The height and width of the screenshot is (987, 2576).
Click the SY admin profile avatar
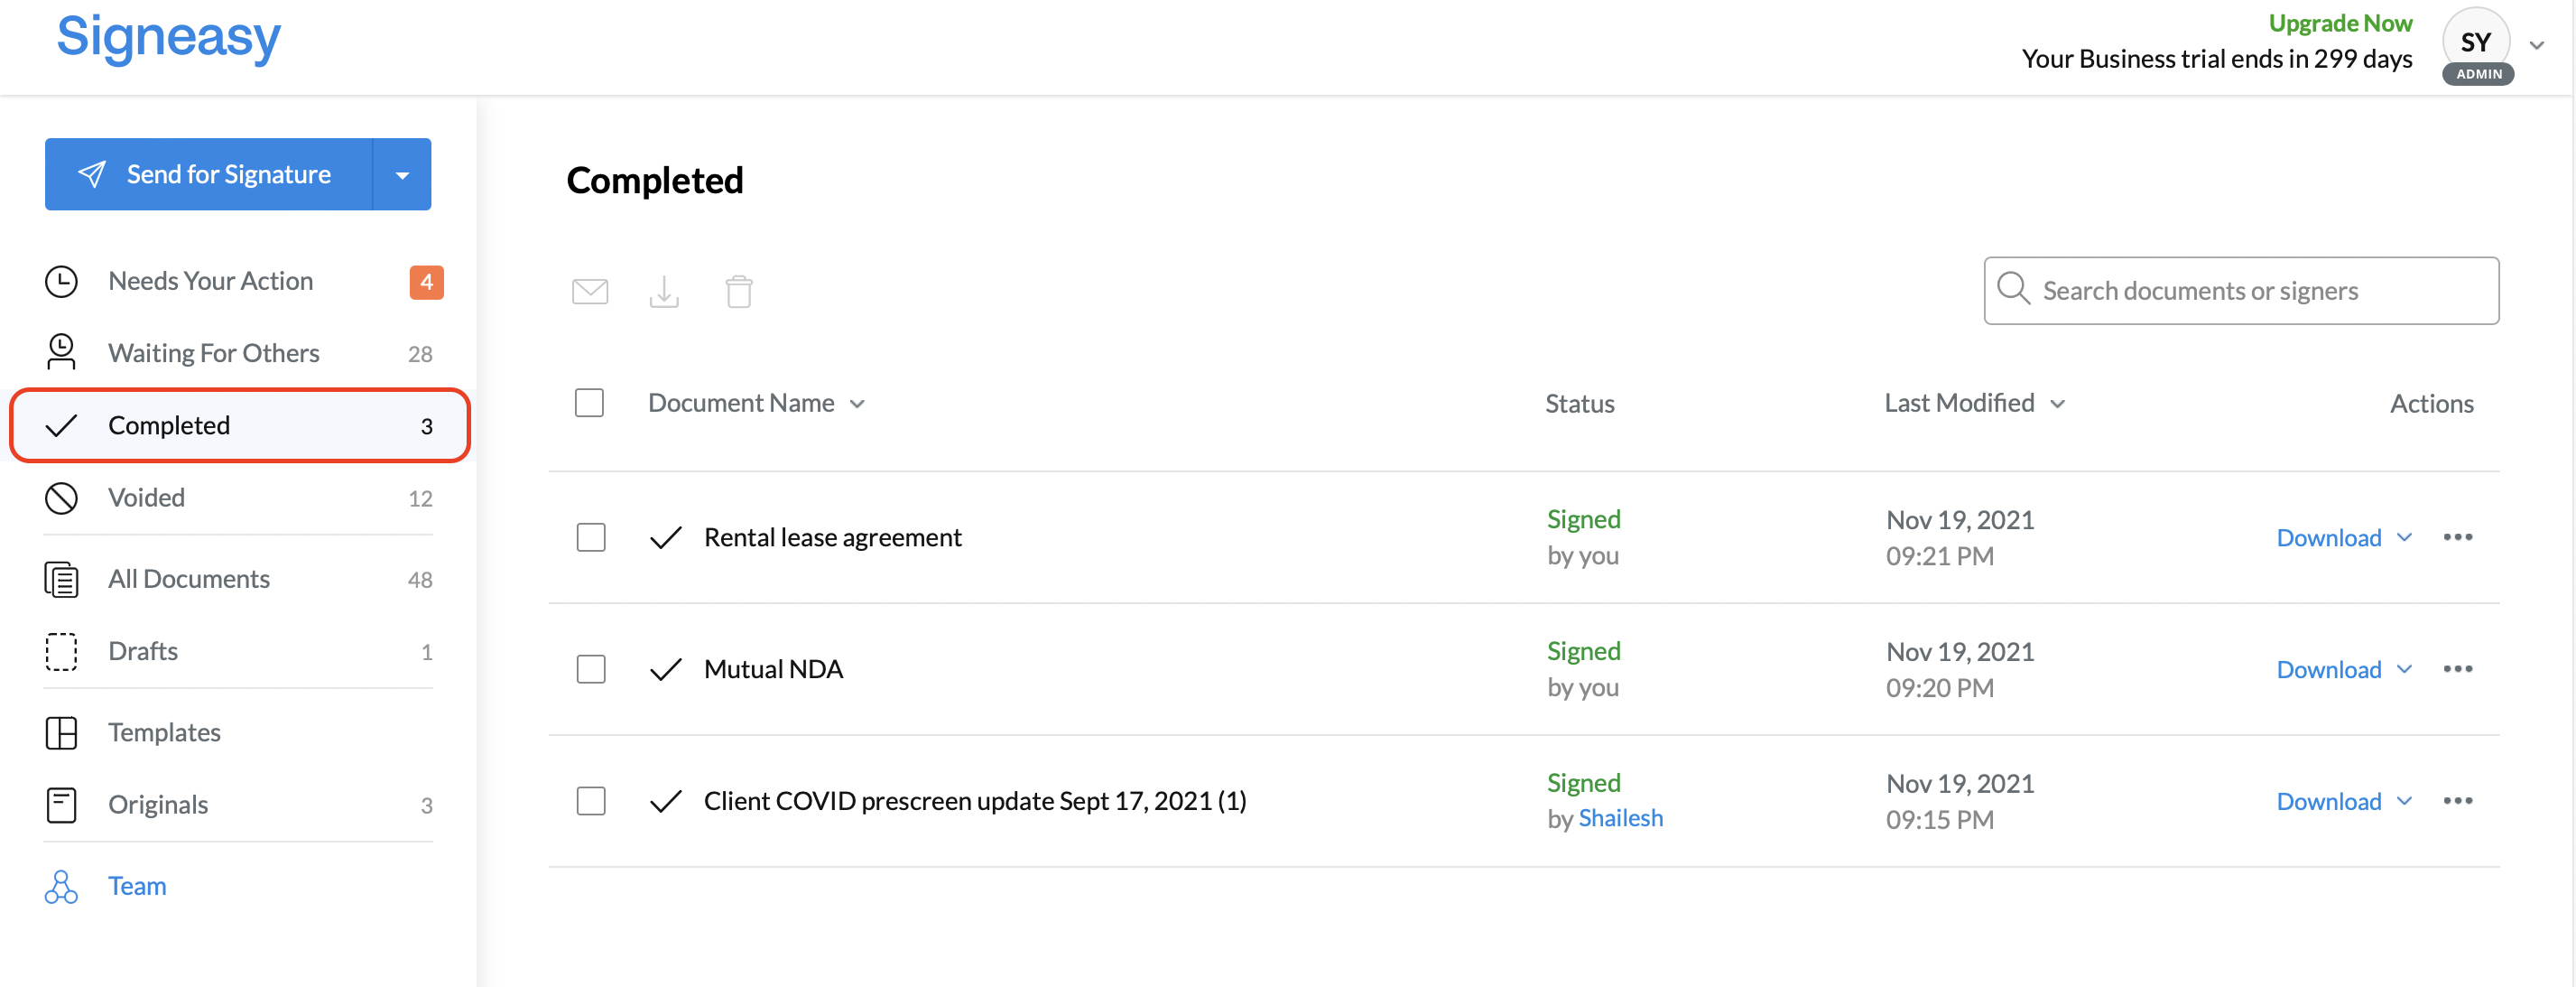[x=2477, y=46]
